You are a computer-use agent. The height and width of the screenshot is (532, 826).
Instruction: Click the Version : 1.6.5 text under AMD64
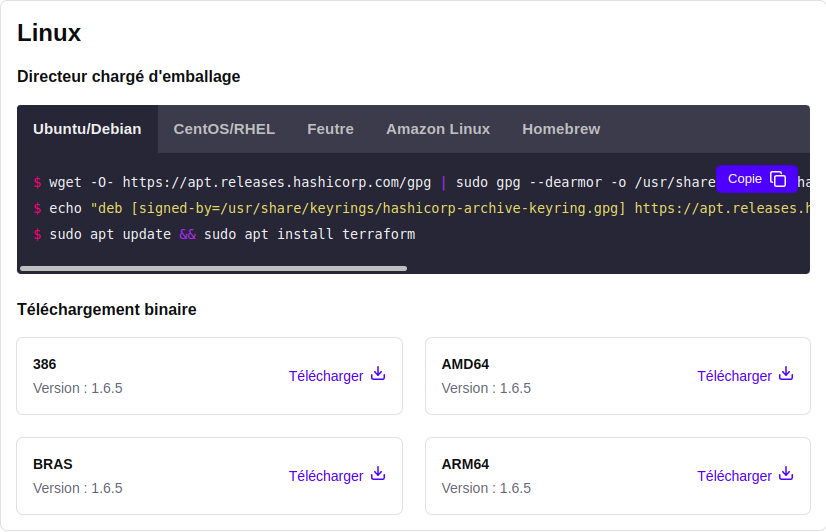click(x=486, y=388)
